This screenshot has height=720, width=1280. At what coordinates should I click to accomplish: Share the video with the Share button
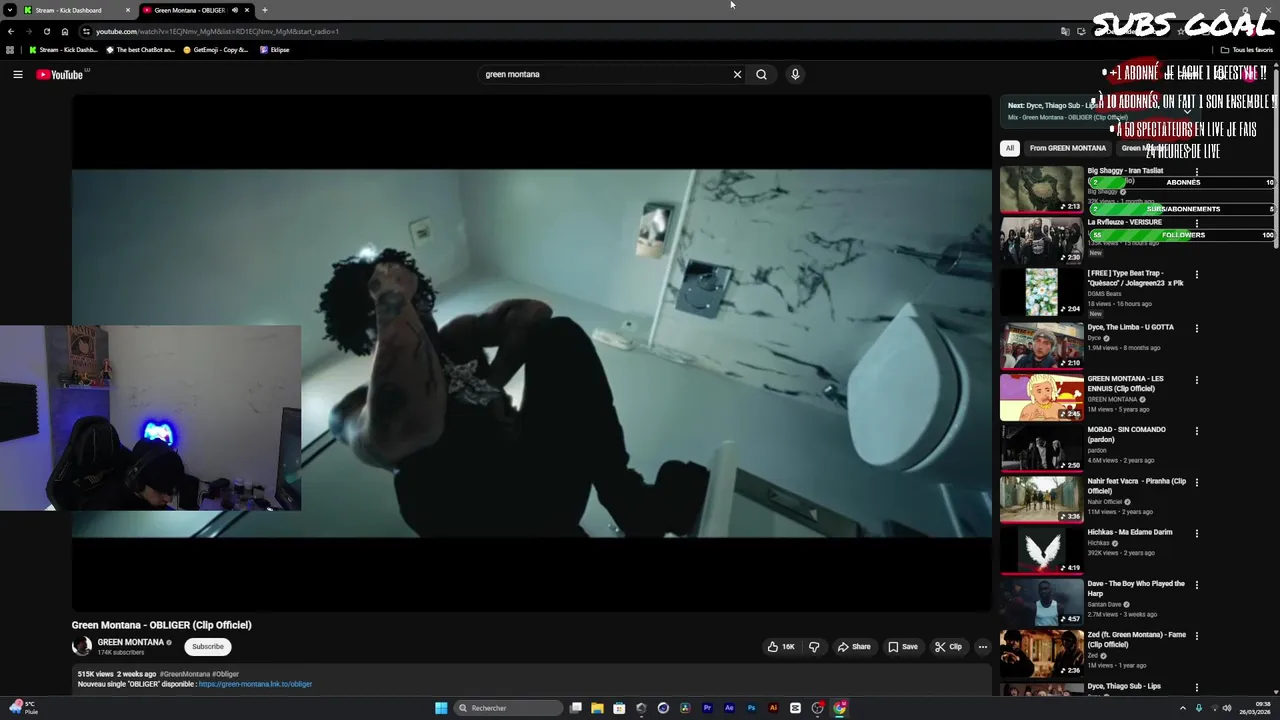pyautogui.click(x=854, y=647)
